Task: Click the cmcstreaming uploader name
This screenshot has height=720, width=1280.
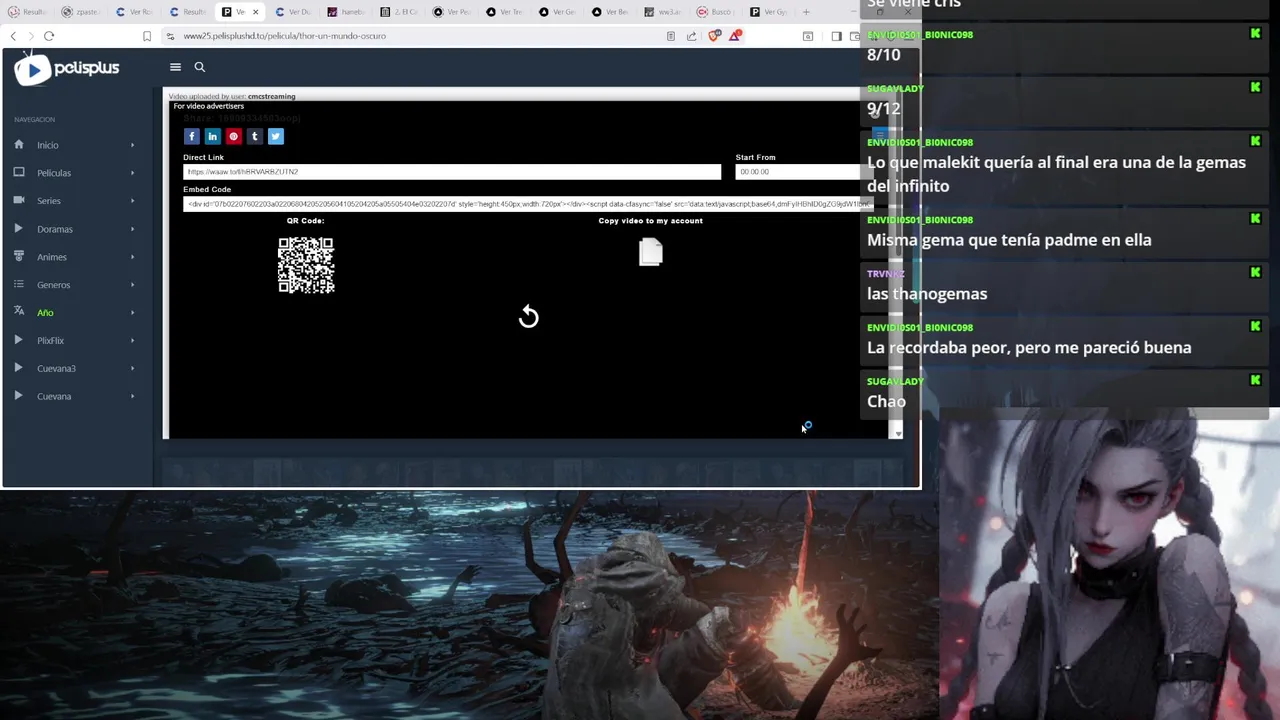Action: click(x=272, y=96)
